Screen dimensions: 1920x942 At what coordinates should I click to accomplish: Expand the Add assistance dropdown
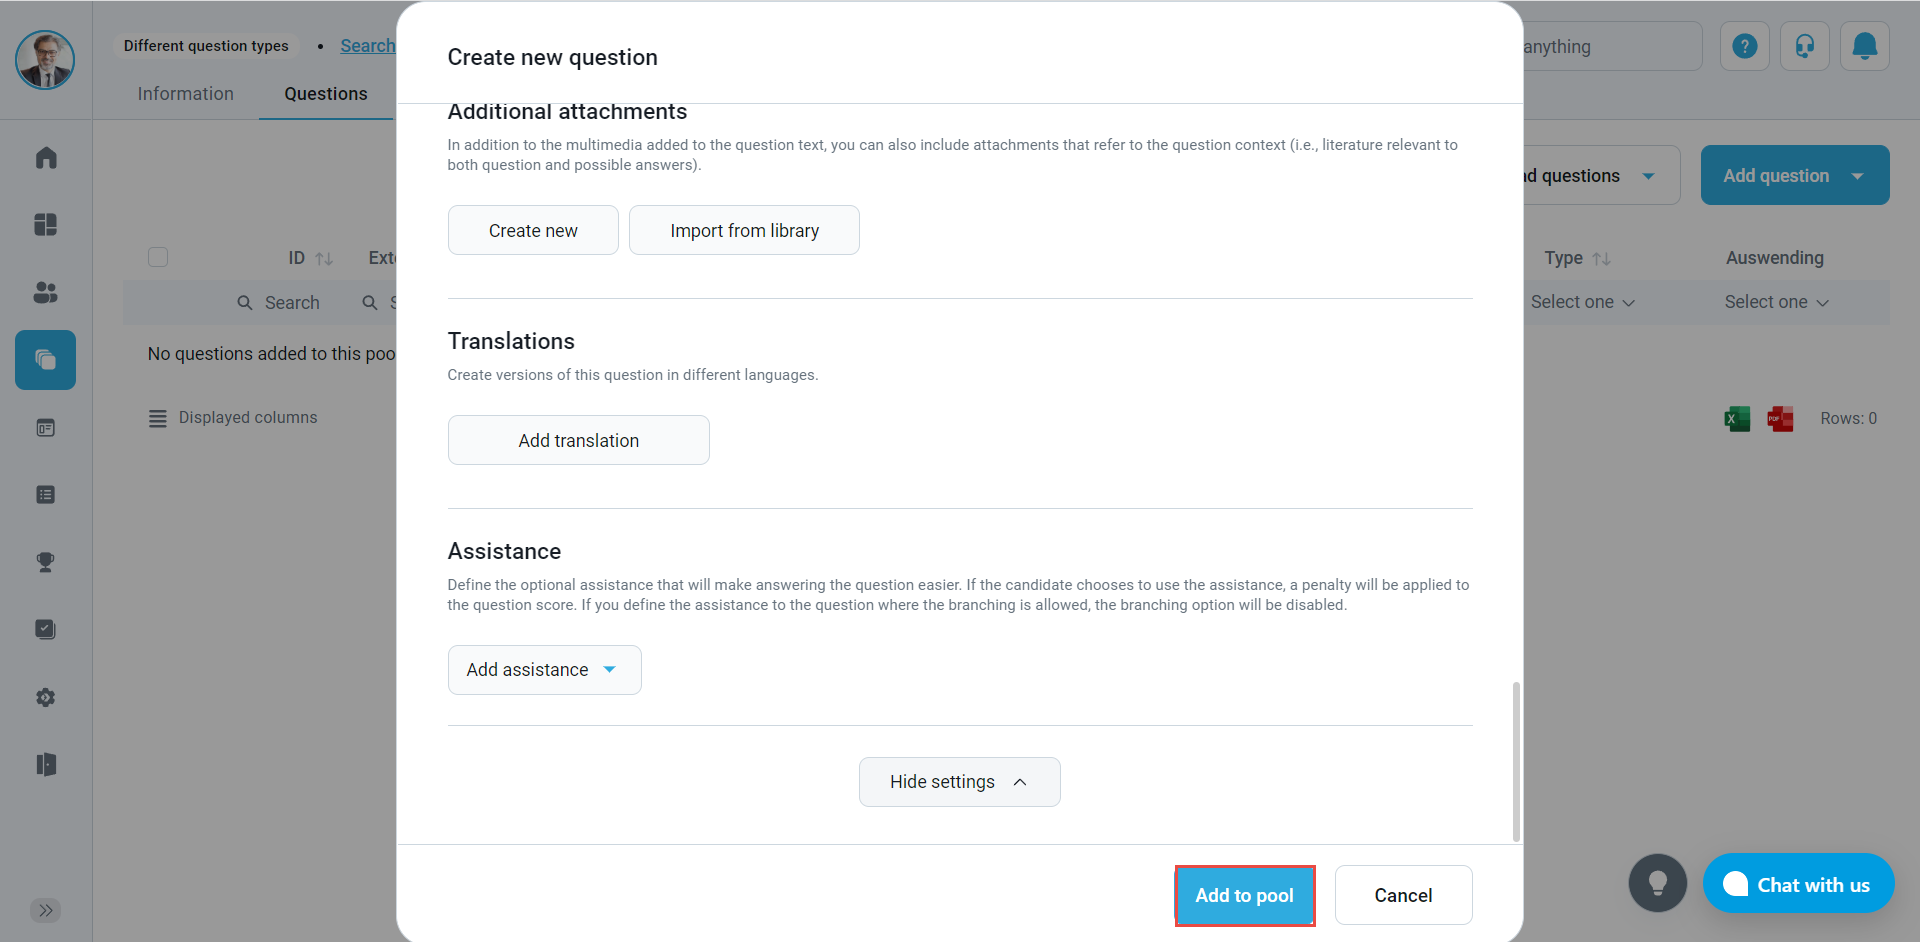click(544, 670)
